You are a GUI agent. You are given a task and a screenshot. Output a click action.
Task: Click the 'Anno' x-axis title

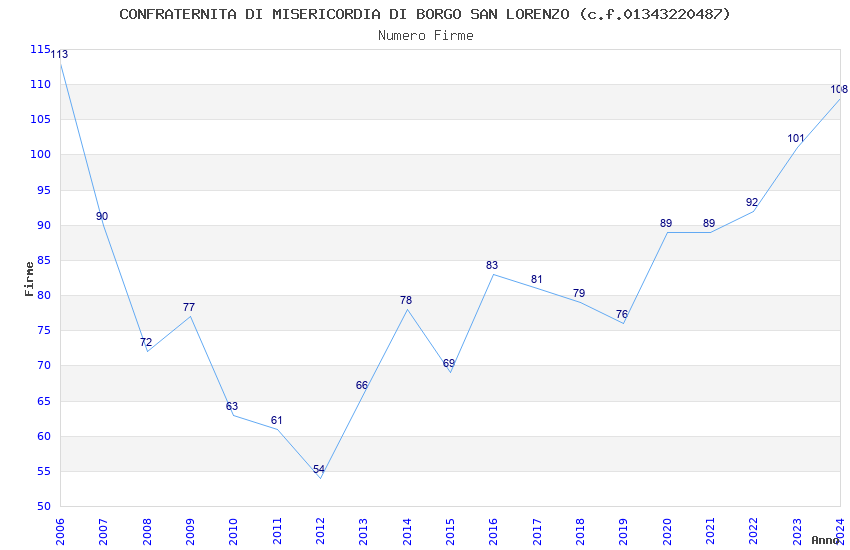coord(825,540)
